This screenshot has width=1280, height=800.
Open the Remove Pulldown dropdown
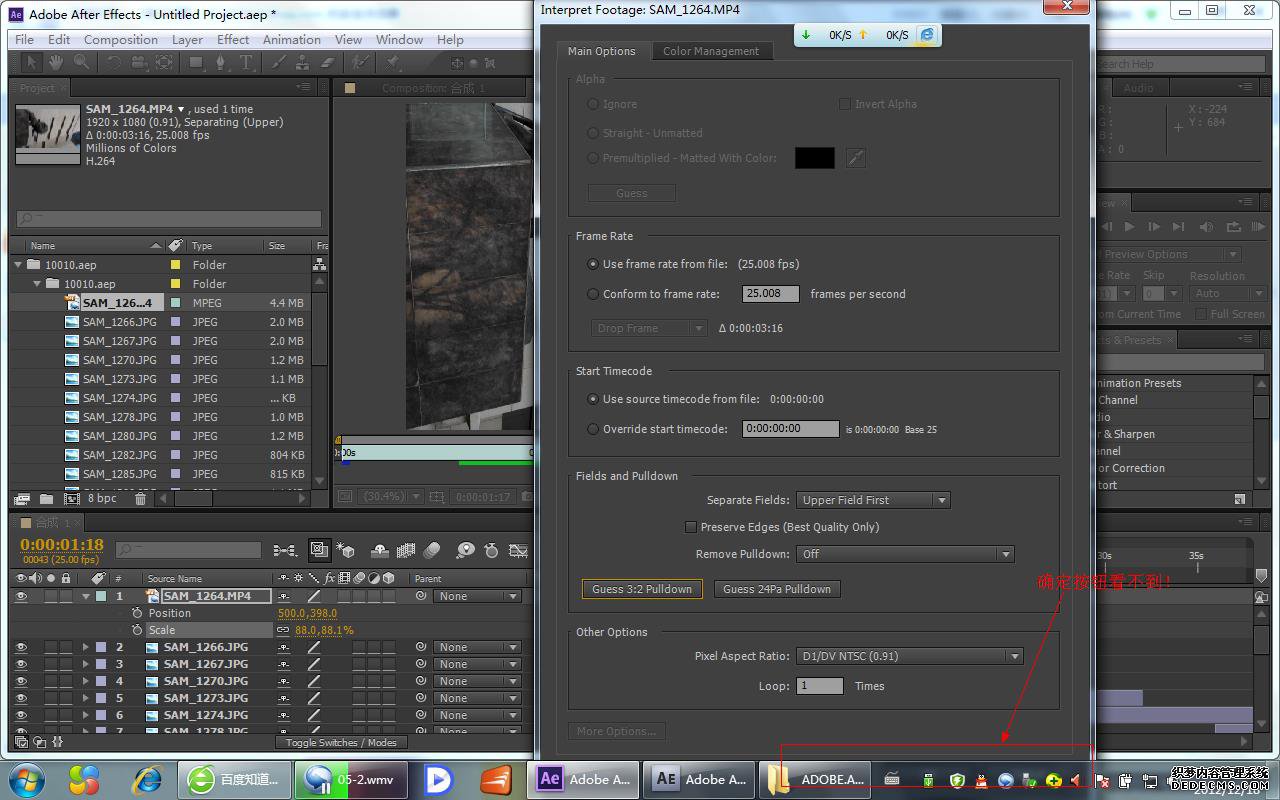pyautogui.click(x=905, y=554)
